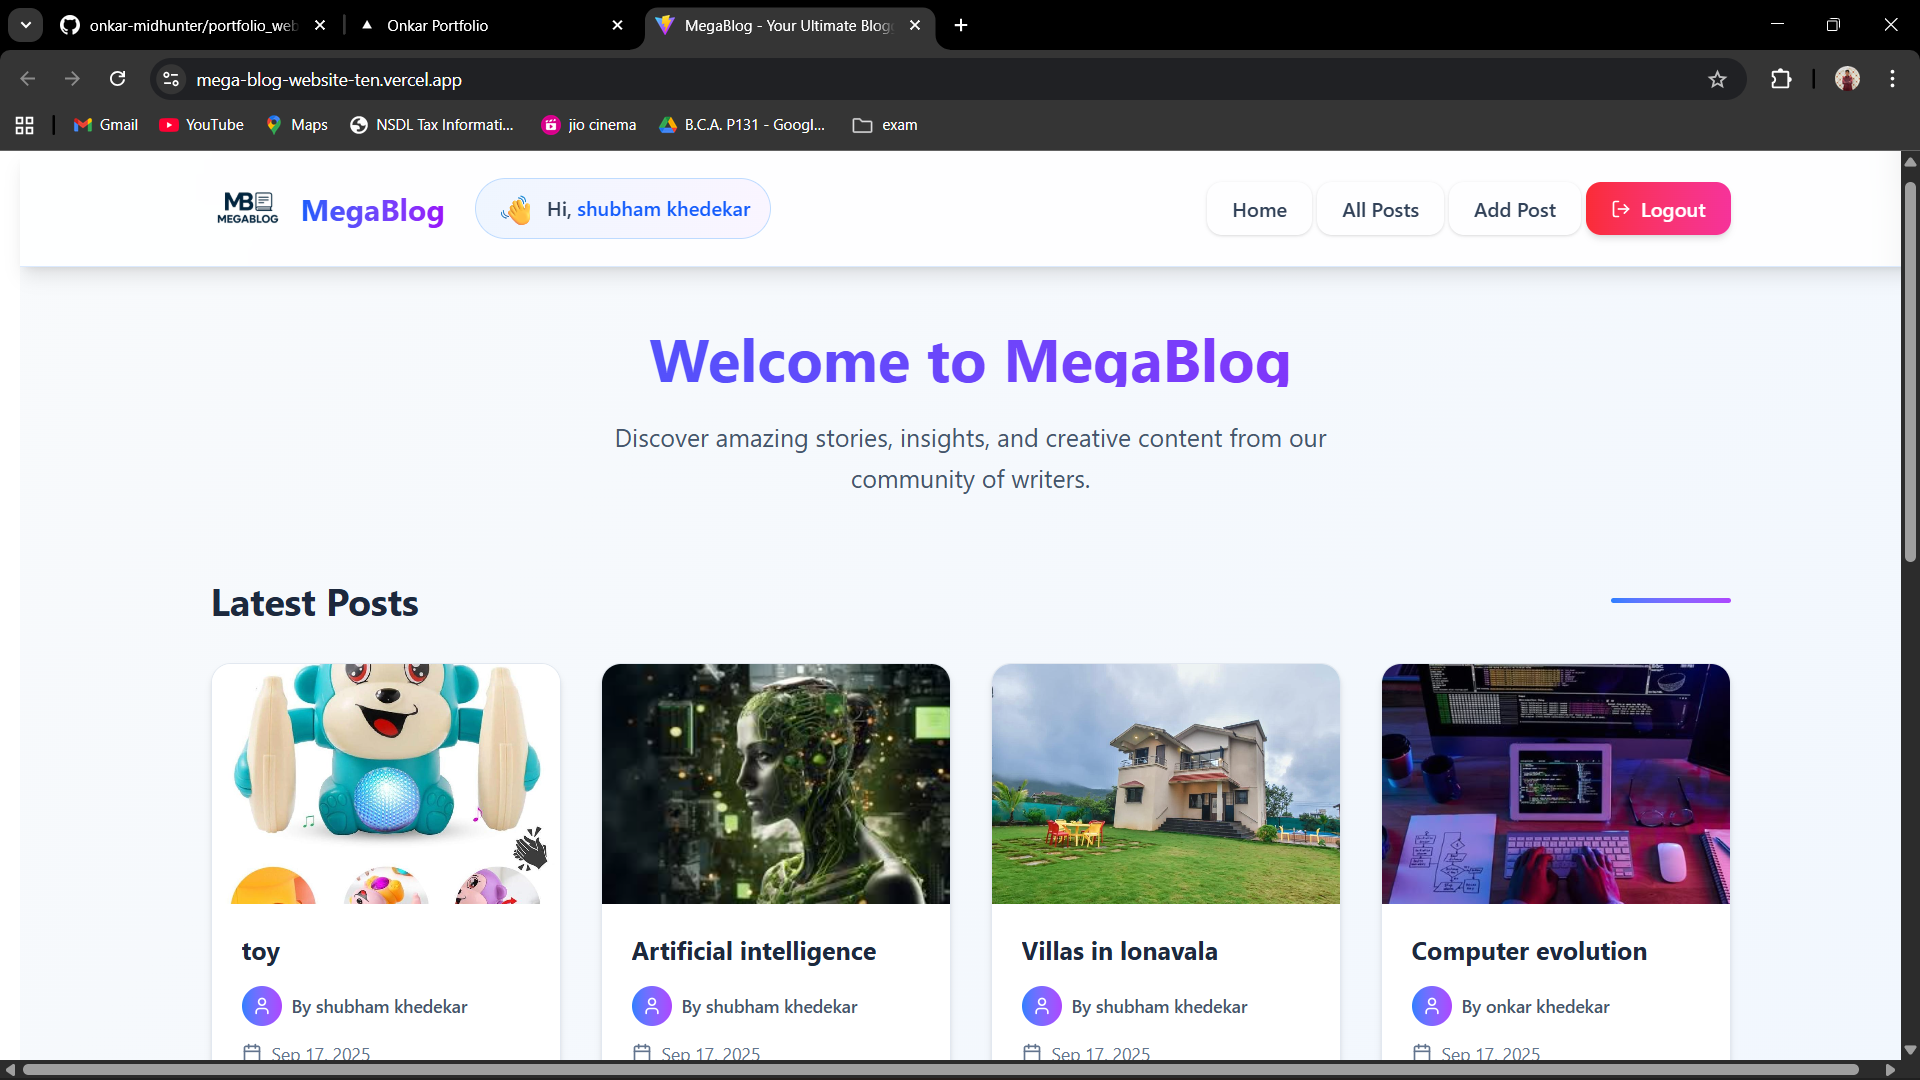Open the All Posts nav item
The height and width of the screenshot is (1080, 1920).
tap(1380, 210)
